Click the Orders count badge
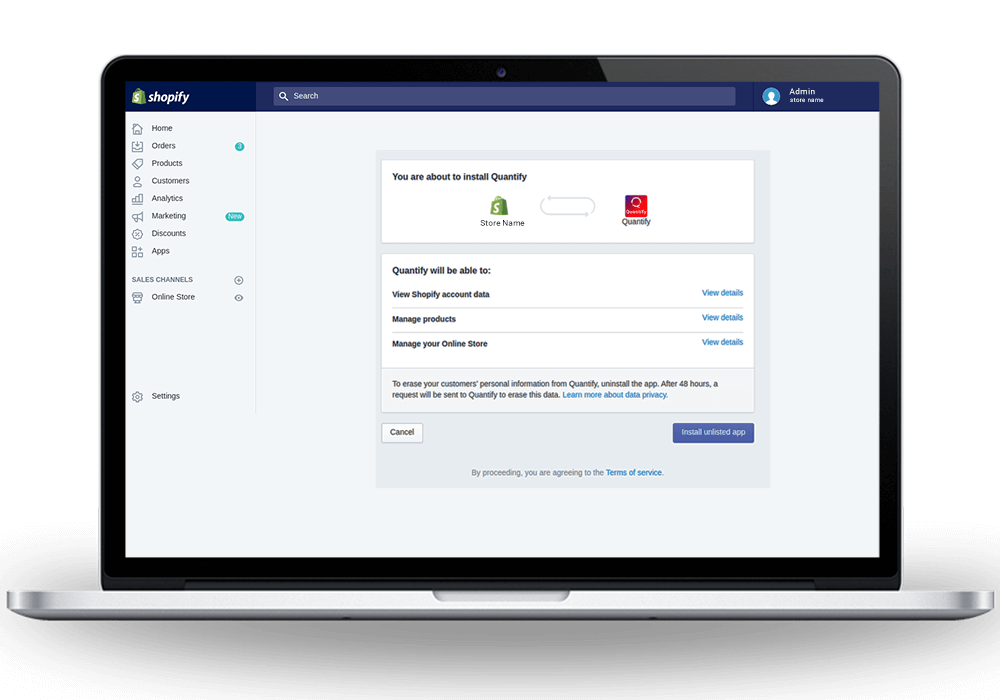 tap(240, 147)
